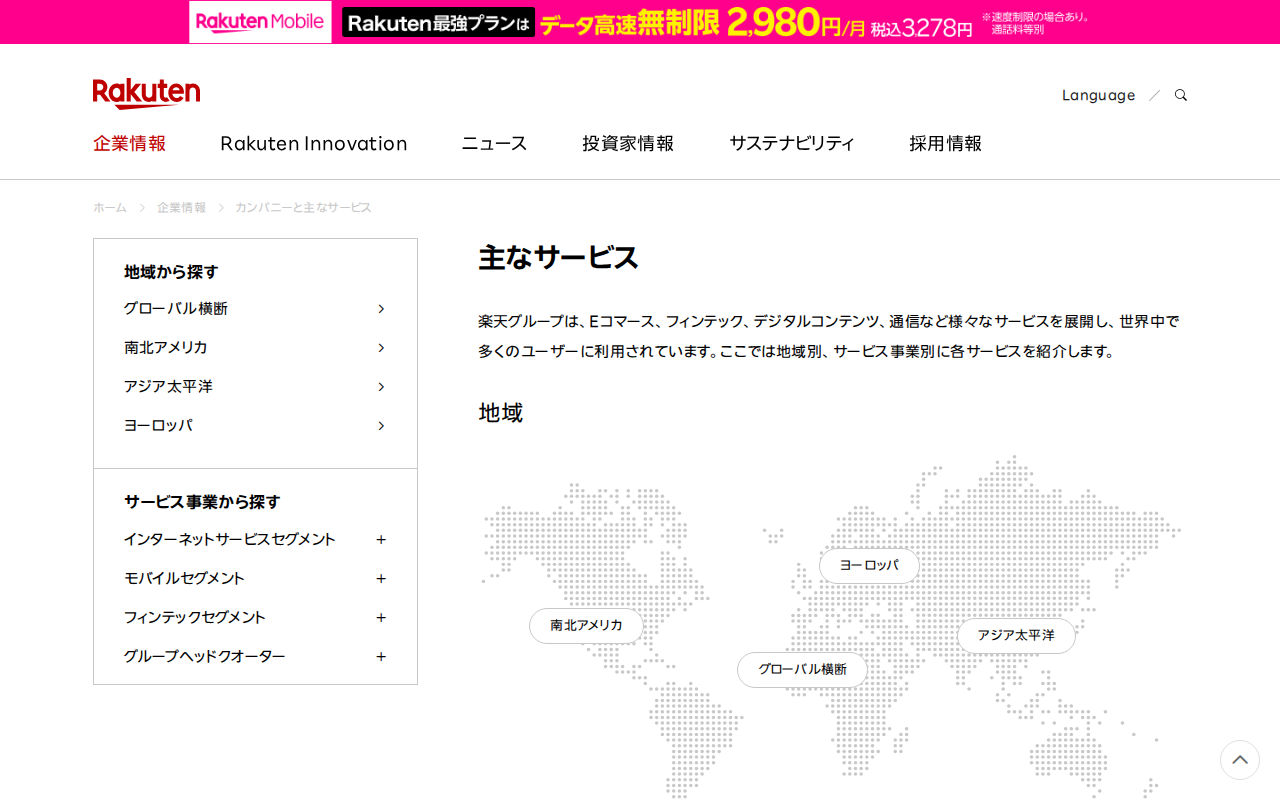The image size is (1280, 800).
Task: Click chevron next to 南北アメリカ
Action: [x=381, y=348]
